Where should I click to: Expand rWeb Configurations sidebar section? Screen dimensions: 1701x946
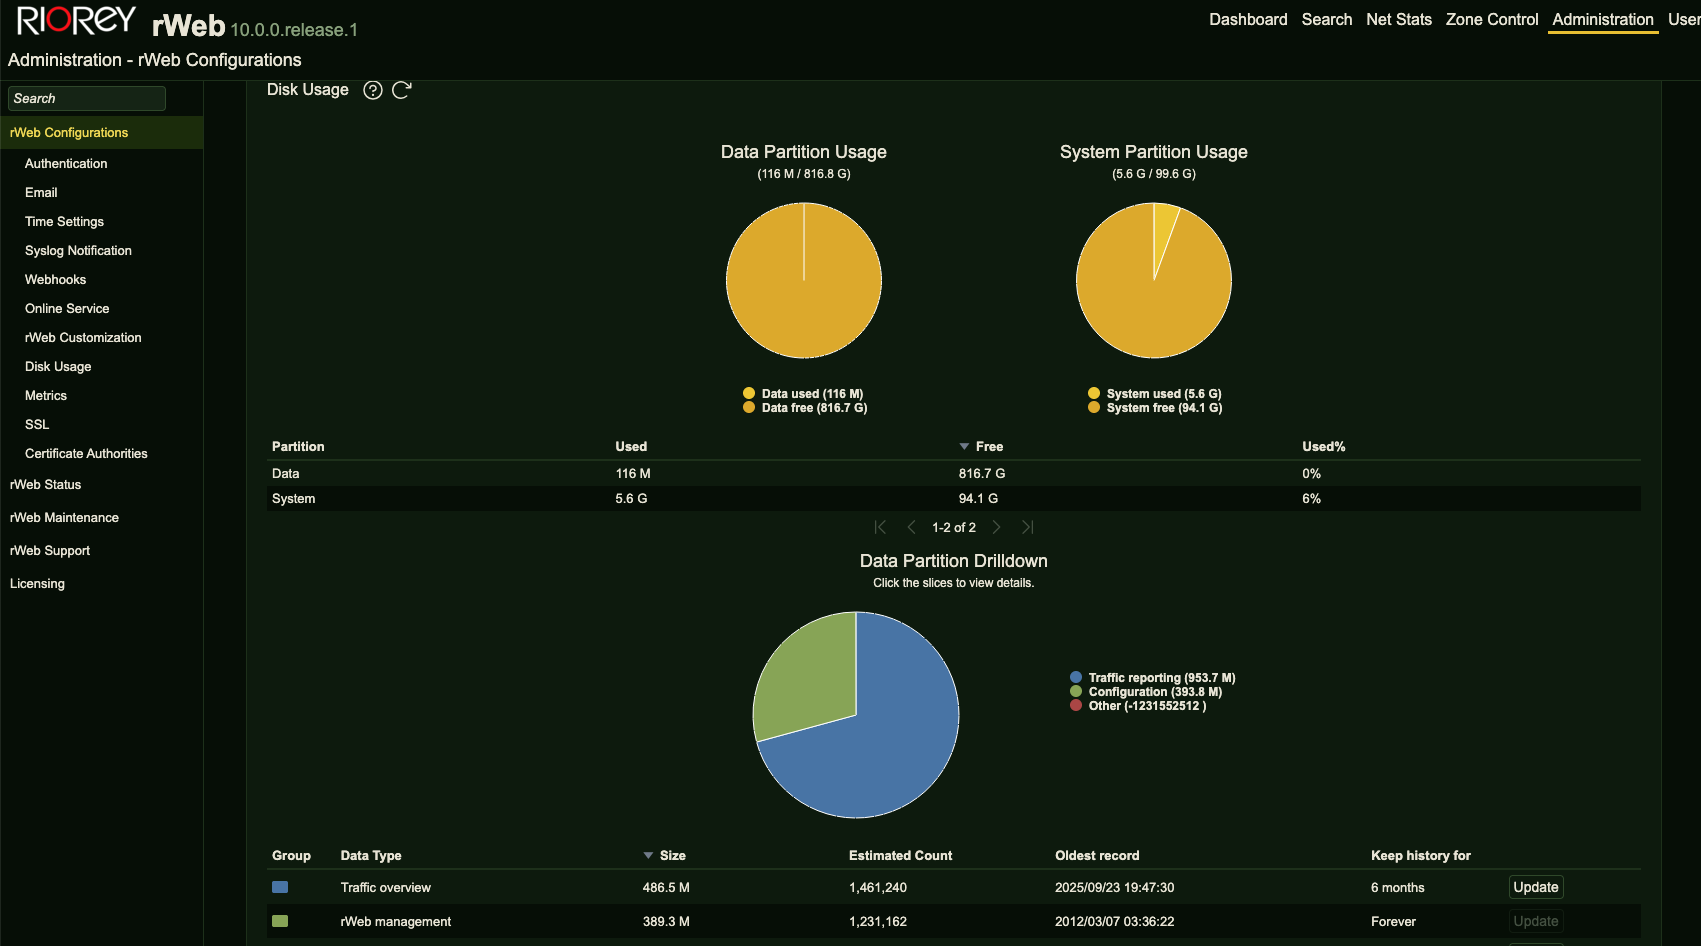click(102, 132)
